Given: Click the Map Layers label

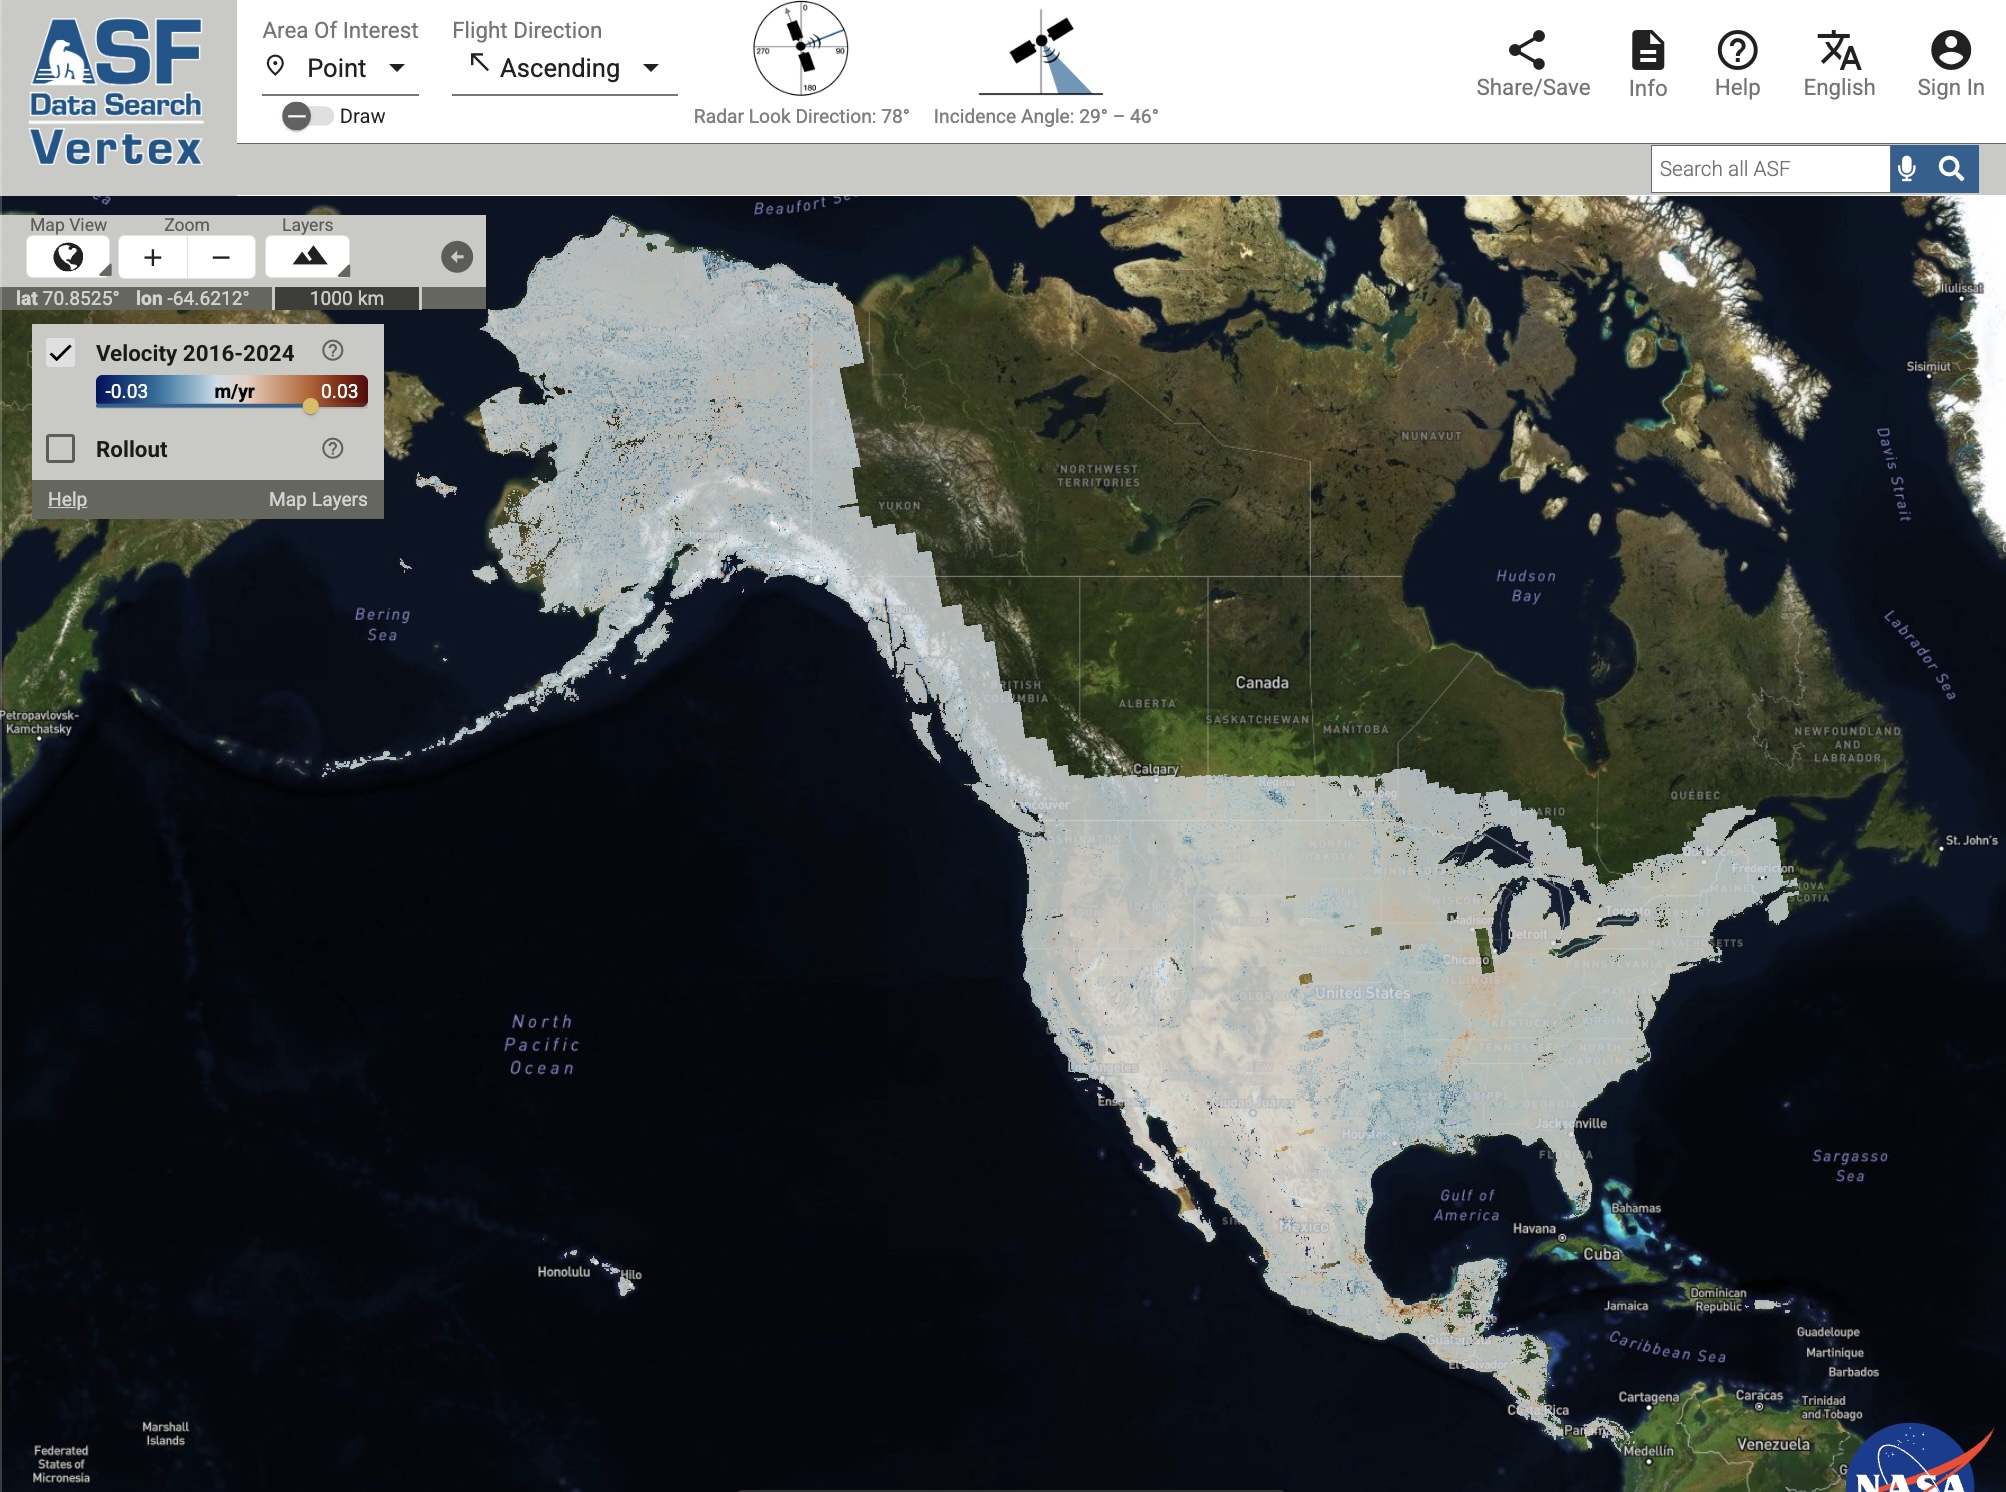Looking at the screenshot, I should point(318,499).
